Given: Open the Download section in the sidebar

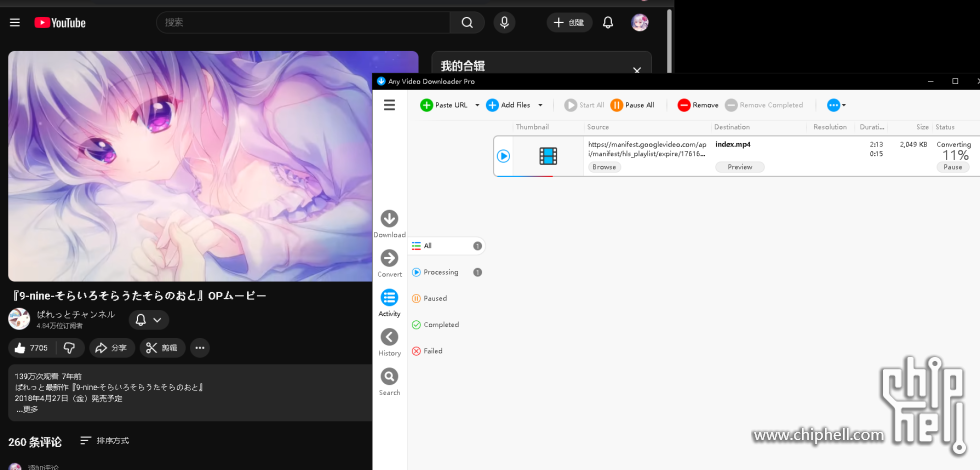Looking at the screenshot, I should click(389, 219).
